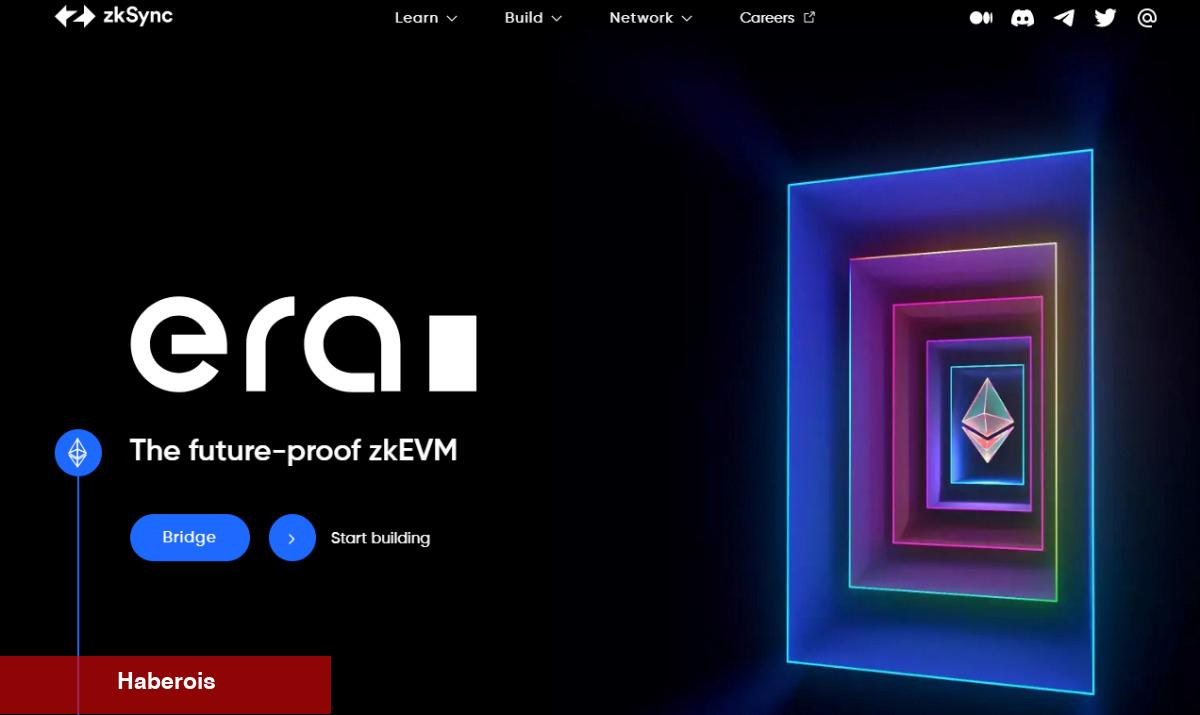This screenshot has width=1200, height=715.
Task: Expand the Learn dropdown menu
Action: coord(426,18)
